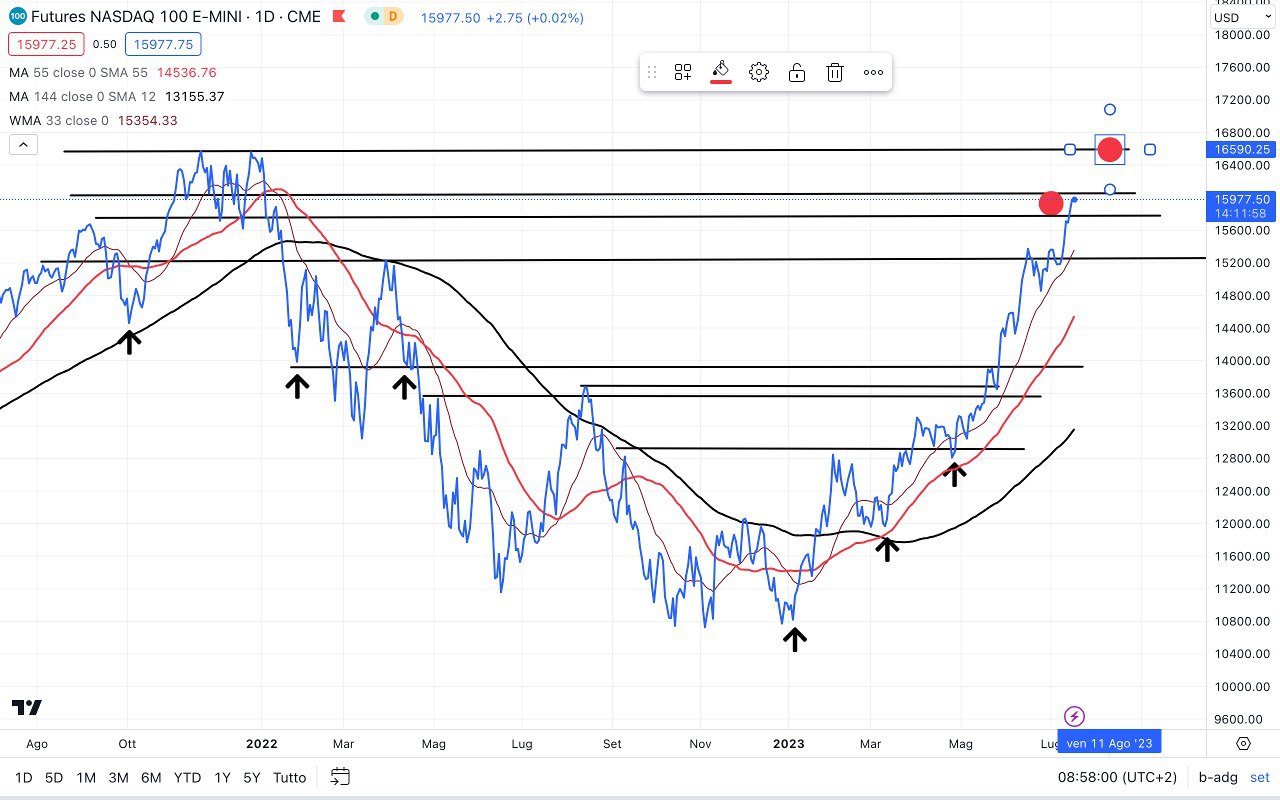Select the Tutto time range

[x=289, y=777]
